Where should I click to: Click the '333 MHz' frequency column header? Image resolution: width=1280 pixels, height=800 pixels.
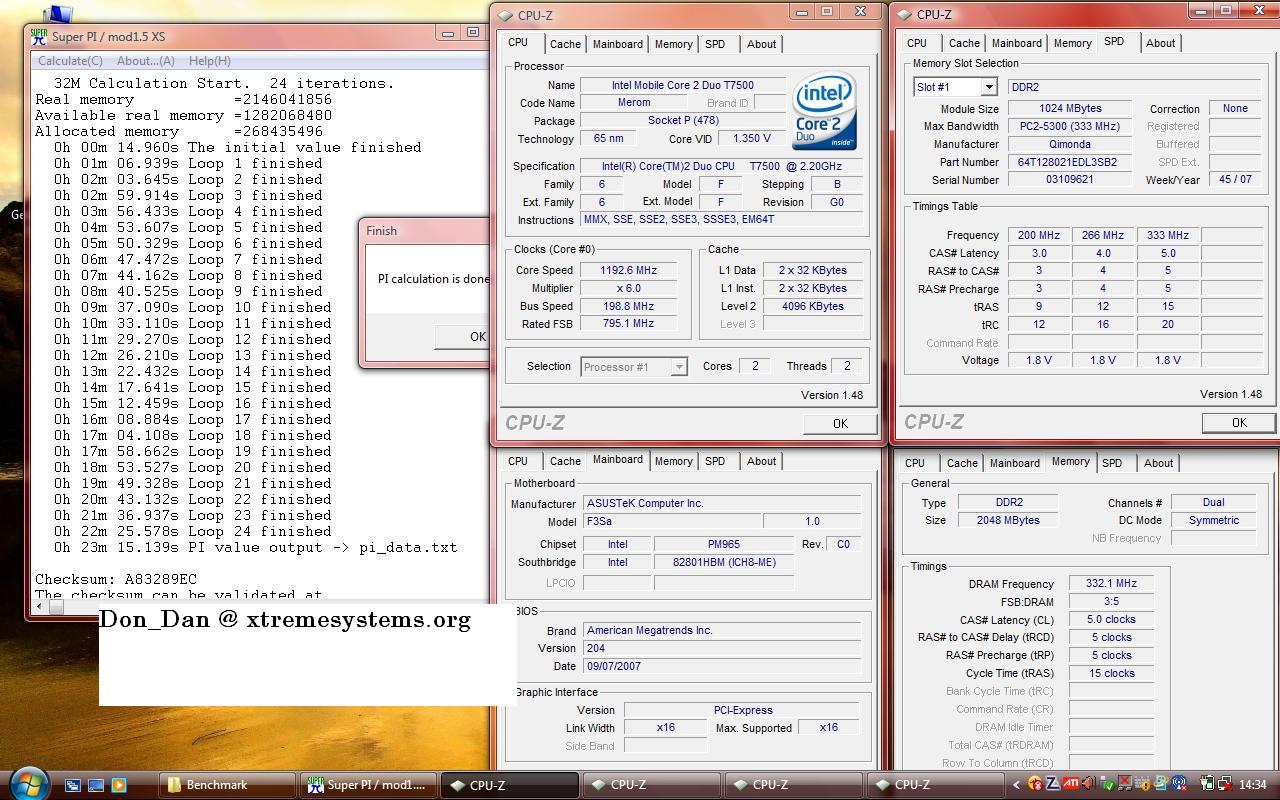(x=1167, y=235)
